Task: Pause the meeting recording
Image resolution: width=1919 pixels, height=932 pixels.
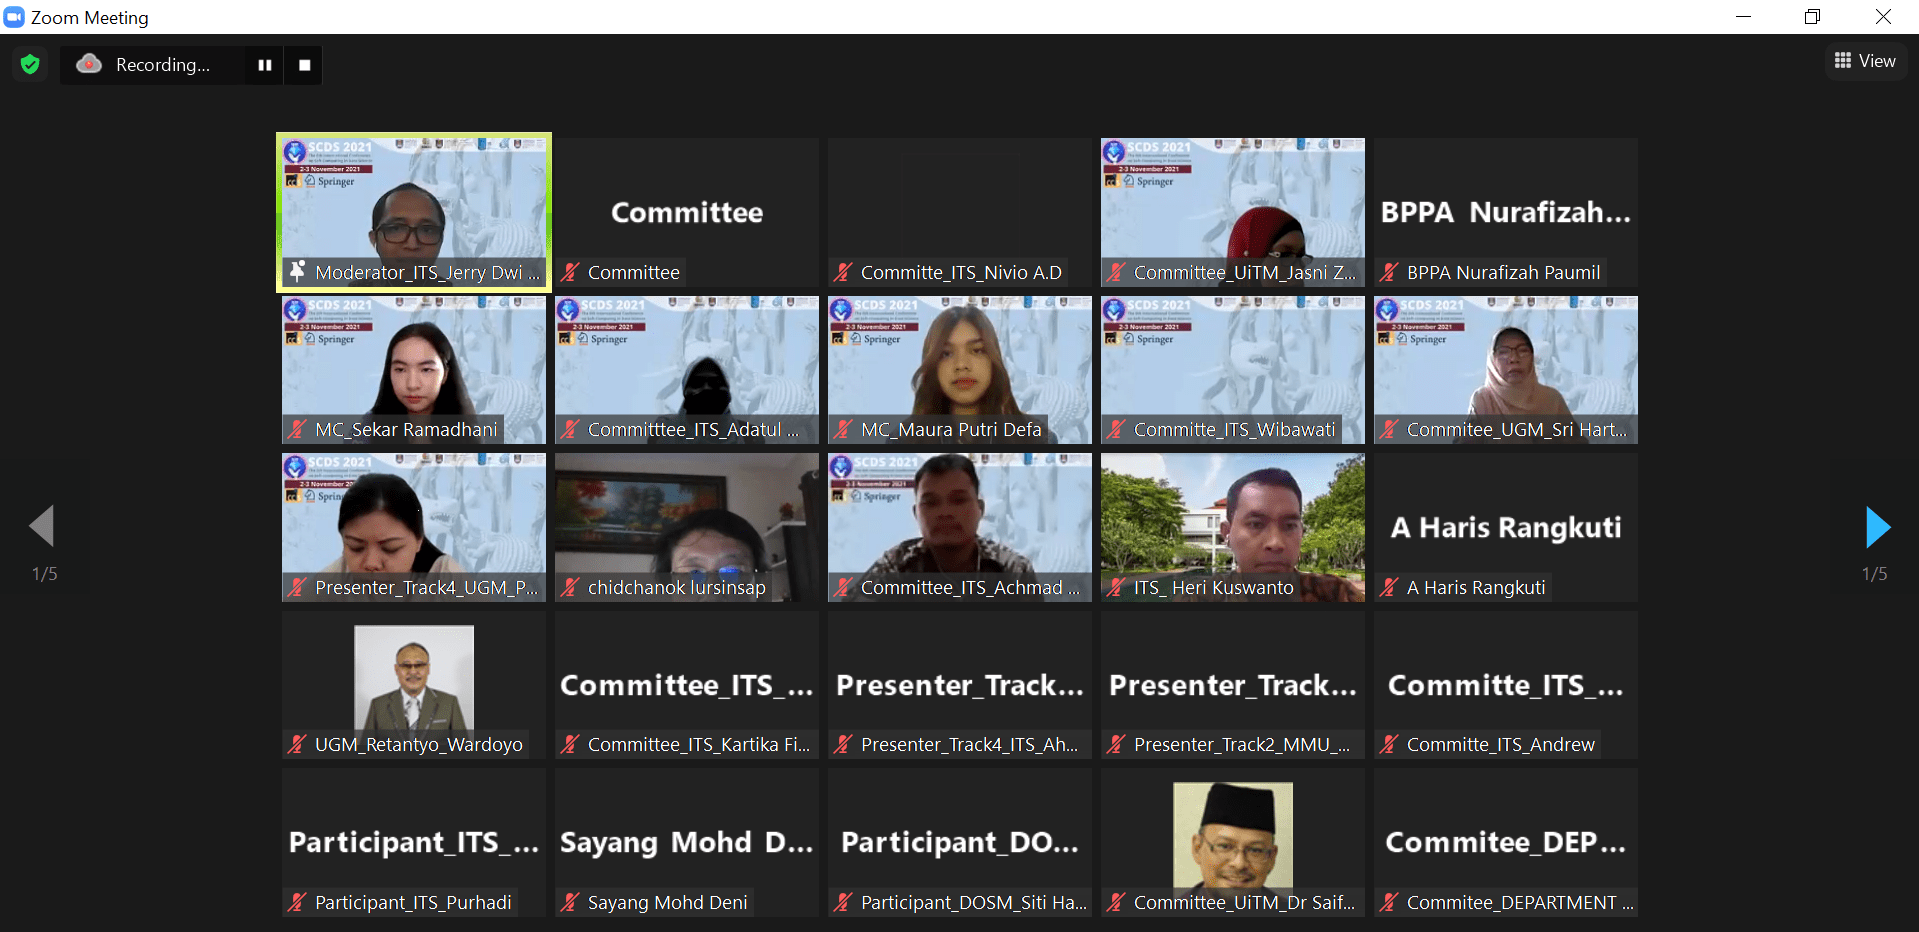Action: click(x=265, y=65)
